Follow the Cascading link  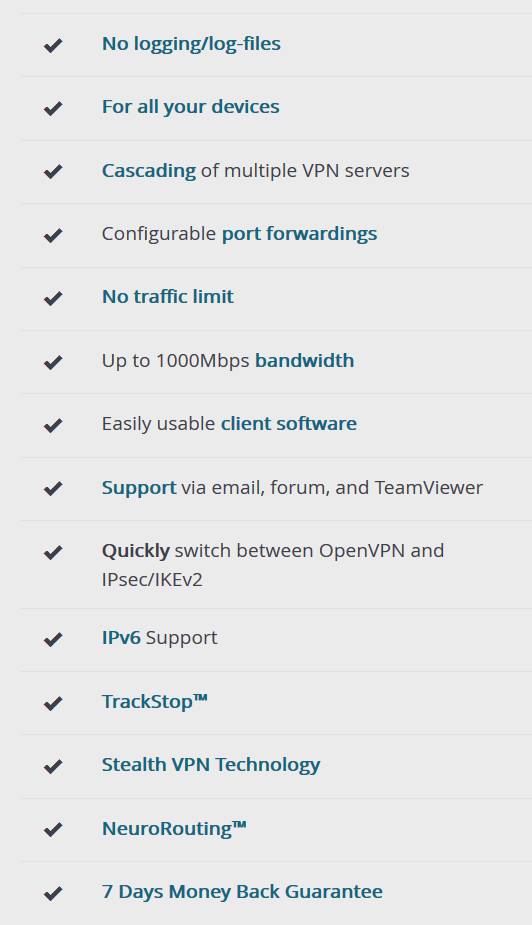pyautogui.click(x=149, y=170)
